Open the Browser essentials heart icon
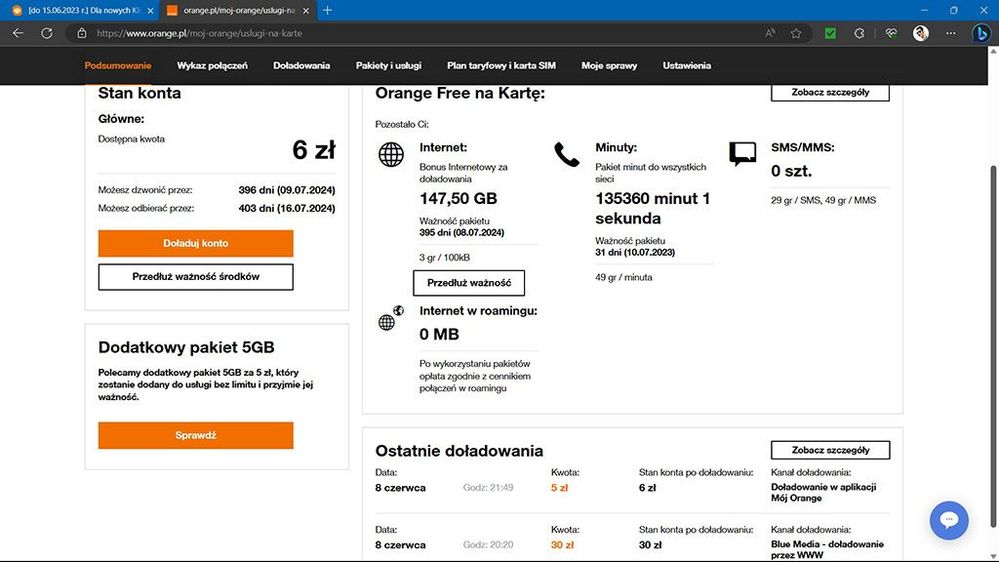The image size is (999, 562). [x=891, y=33]
